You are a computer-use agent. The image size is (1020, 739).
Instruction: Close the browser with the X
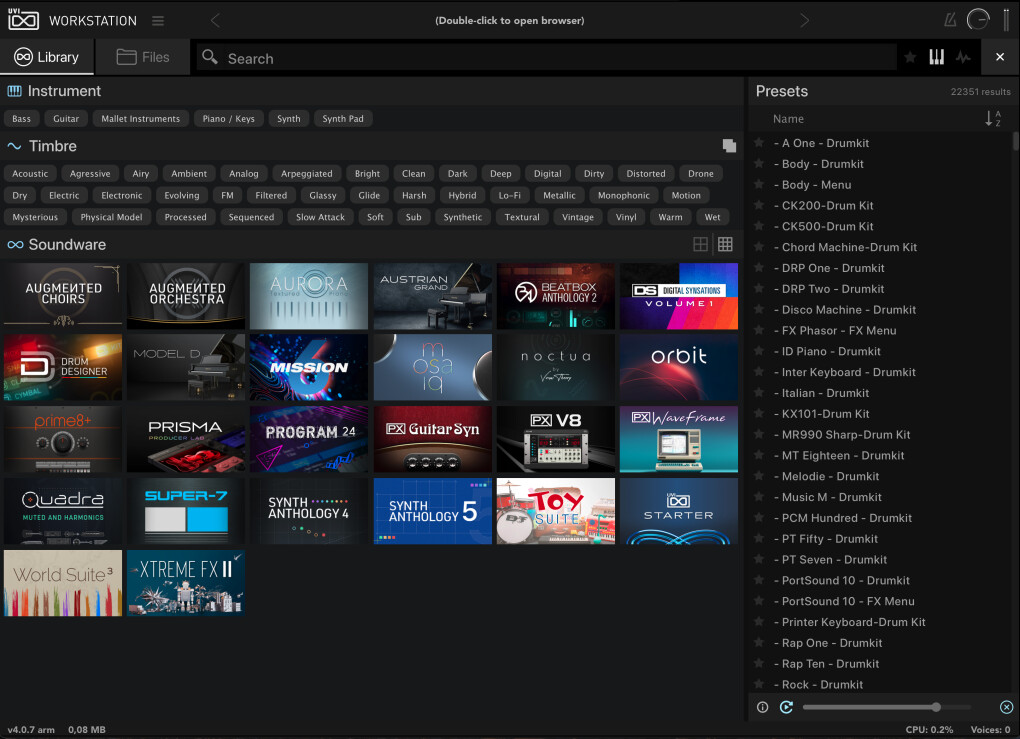pos(1000,57)
